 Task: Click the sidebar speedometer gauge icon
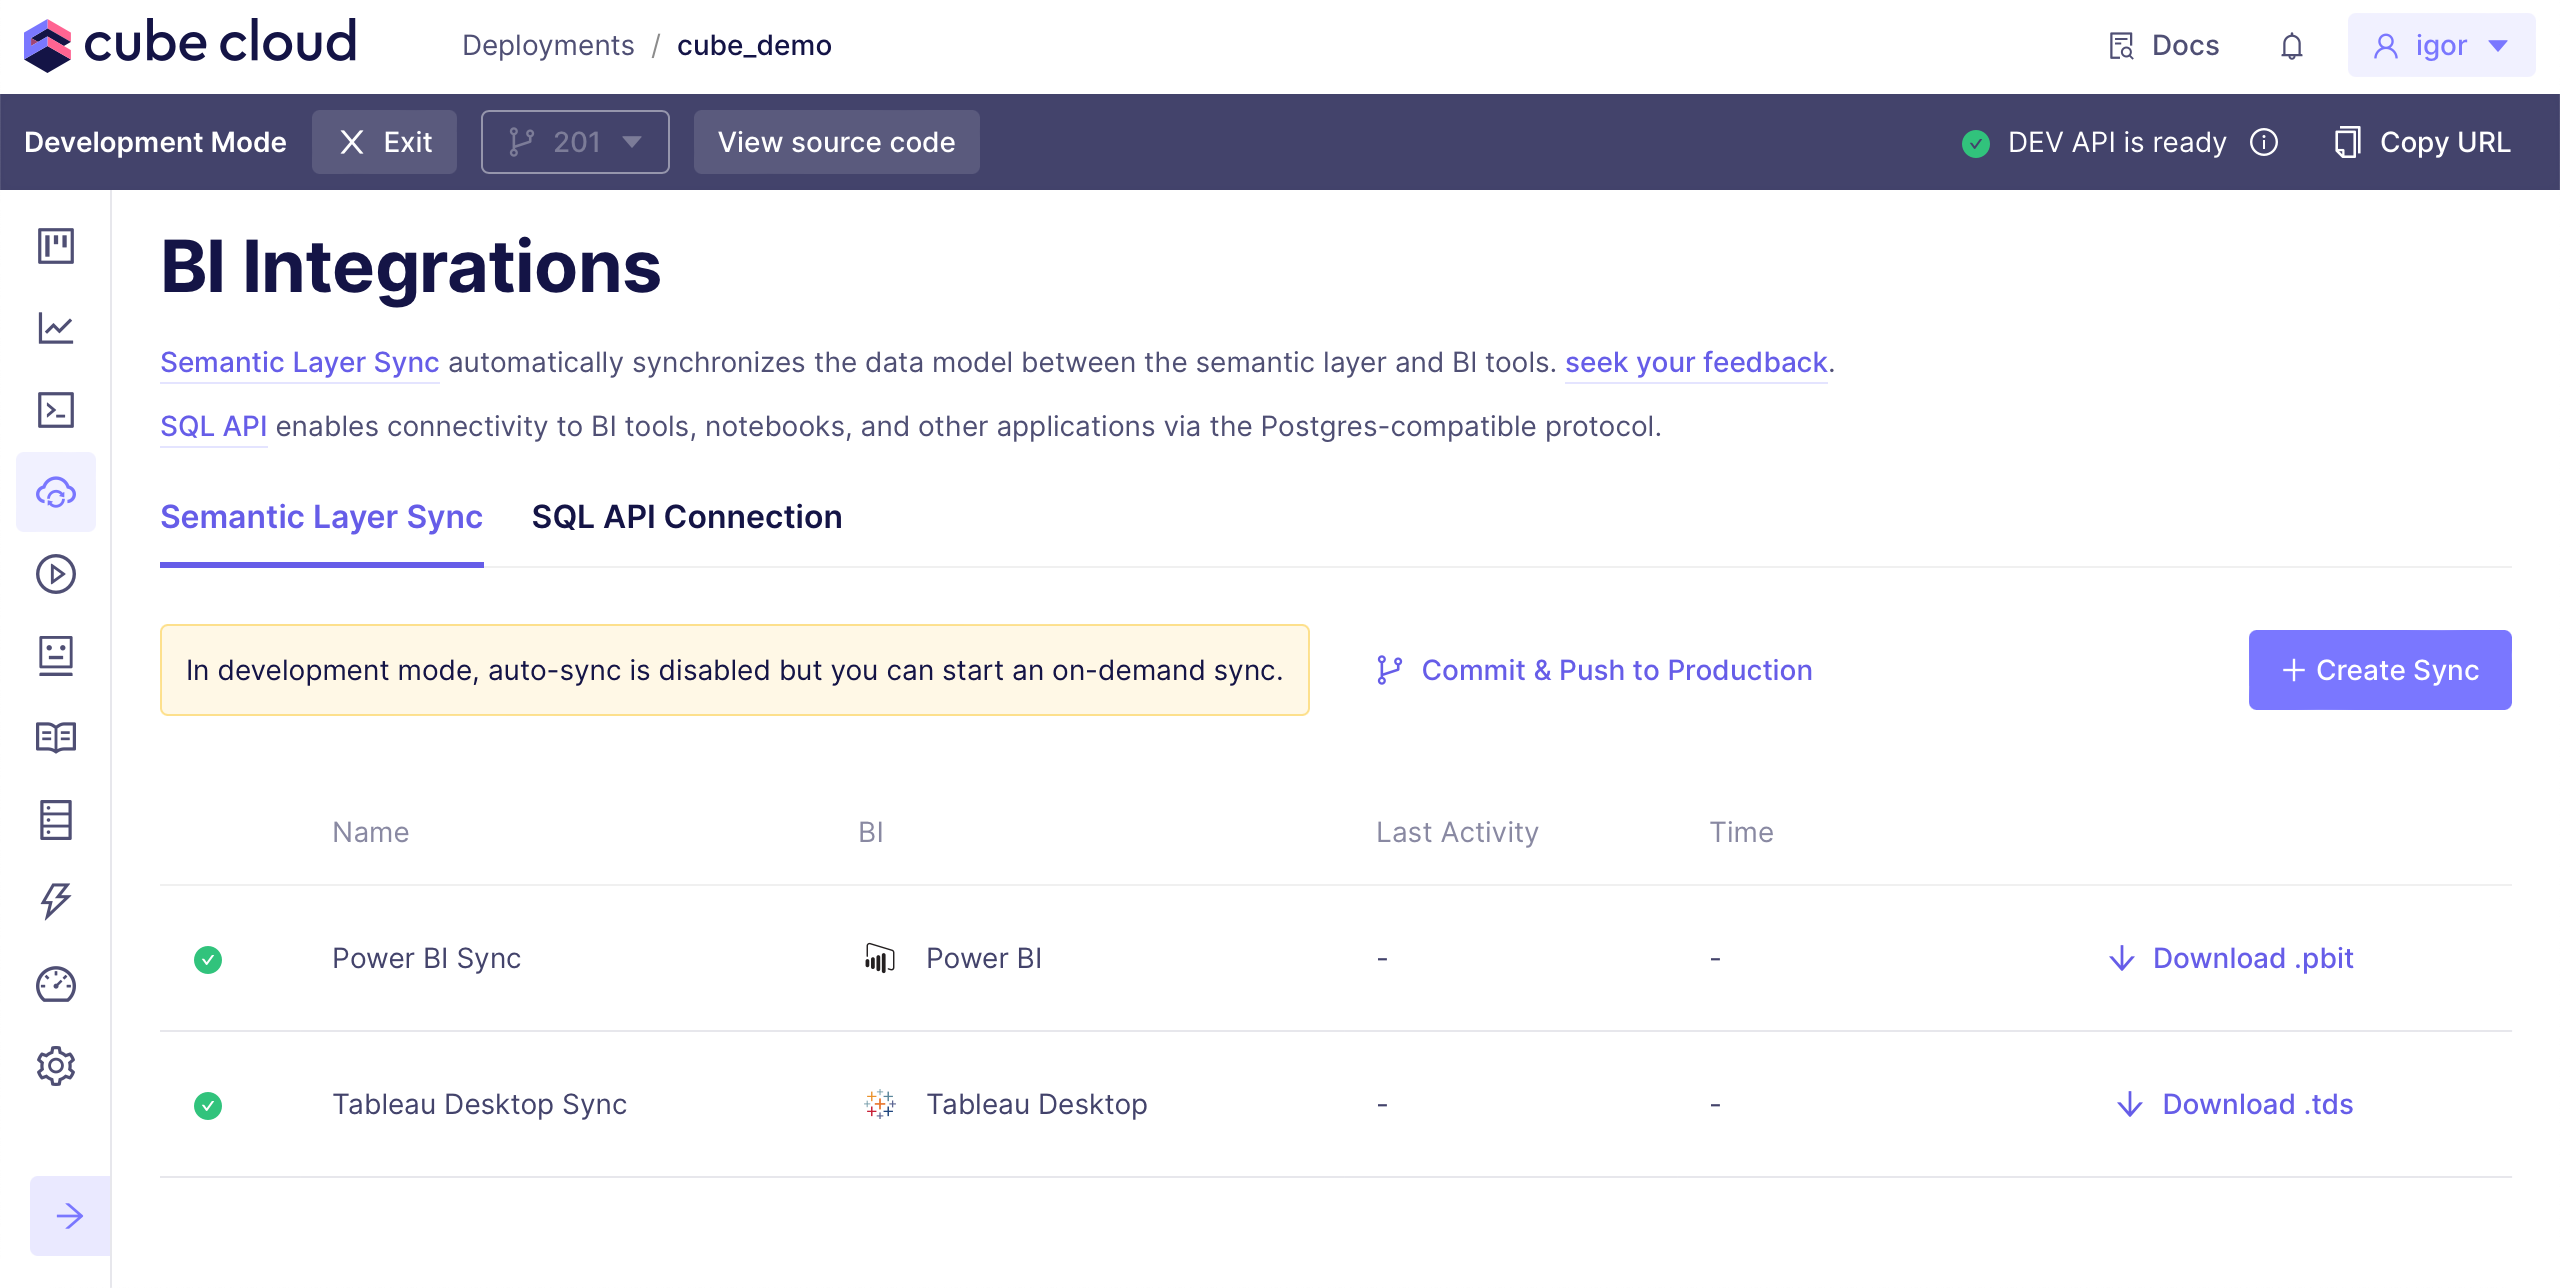pos(56,984)
